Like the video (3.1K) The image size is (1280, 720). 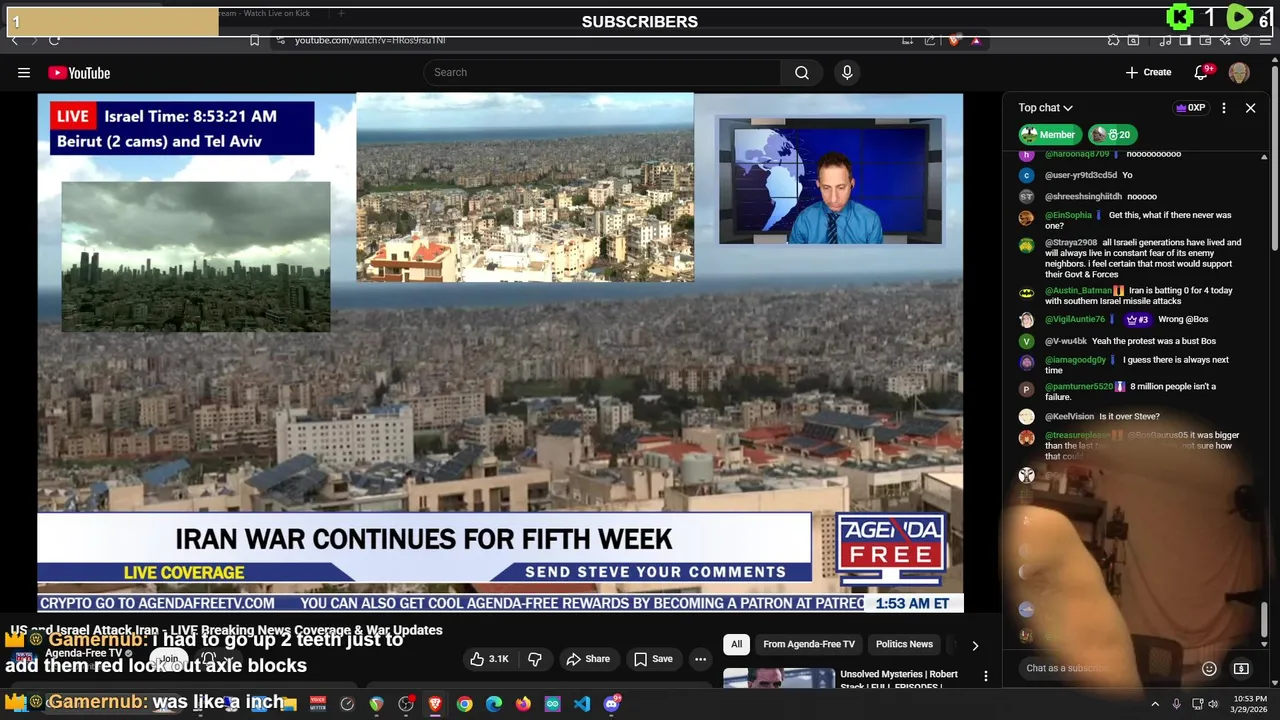pos(490,659)
